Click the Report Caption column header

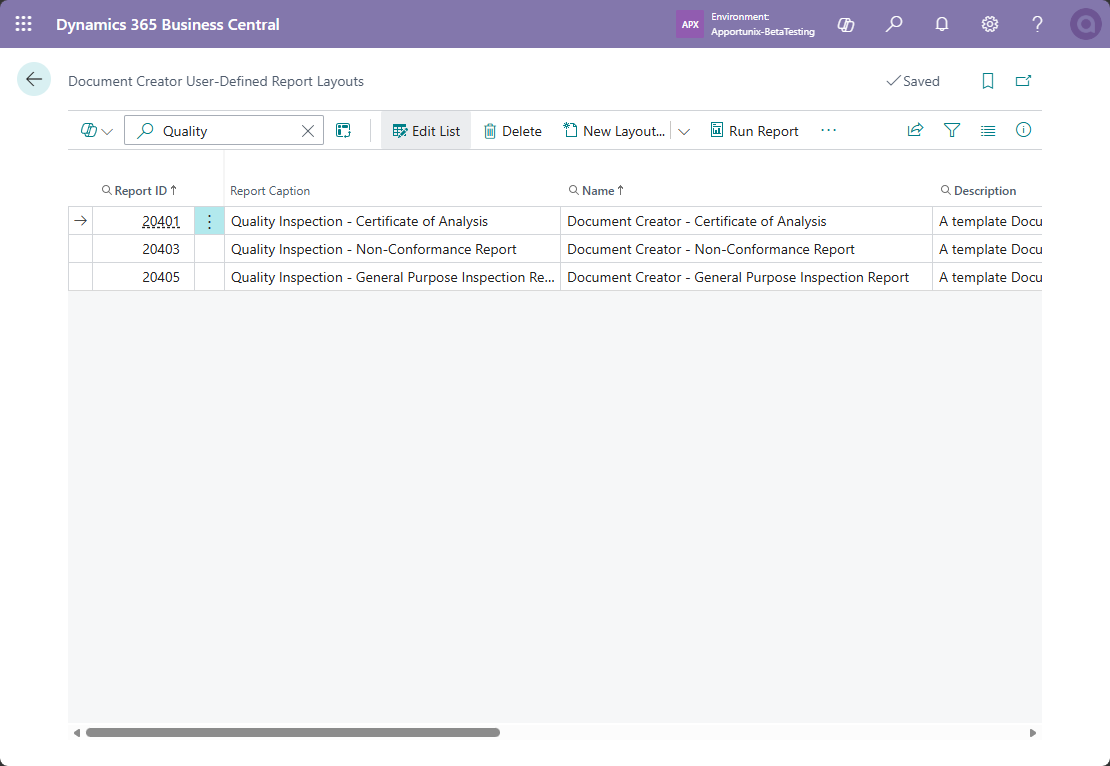pyautogui.click(x=270, y=191)
